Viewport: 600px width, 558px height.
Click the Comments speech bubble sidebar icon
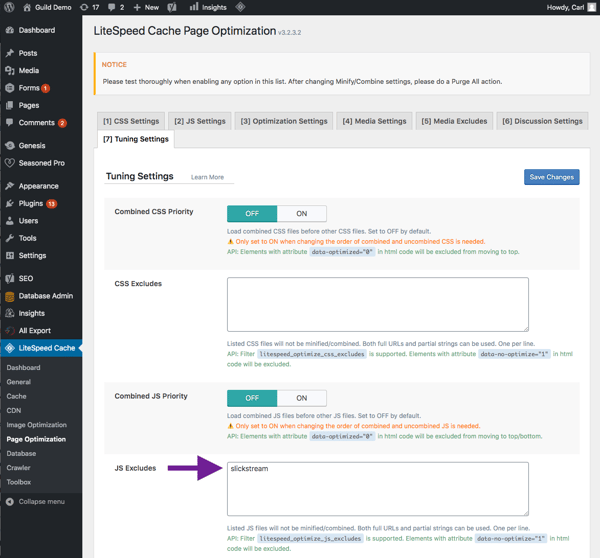click(10, 122)
